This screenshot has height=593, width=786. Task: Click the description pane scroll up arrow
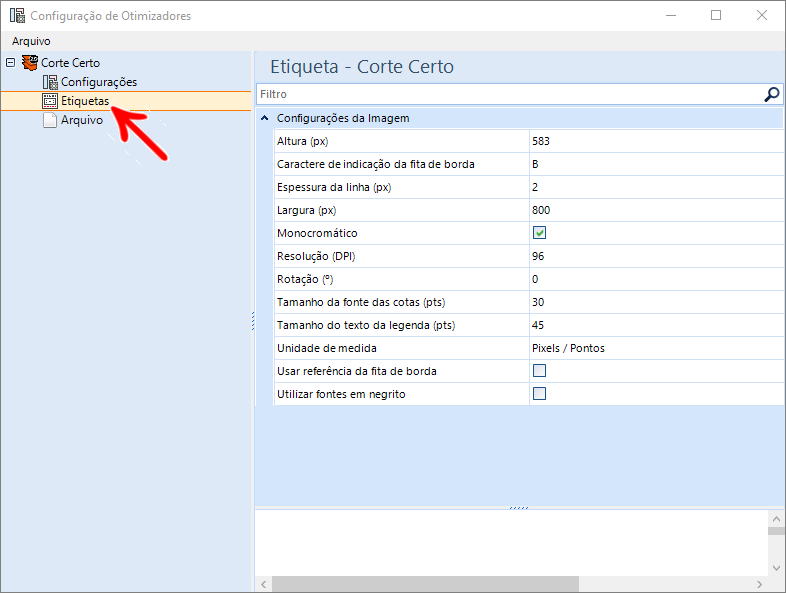(776, 519)
